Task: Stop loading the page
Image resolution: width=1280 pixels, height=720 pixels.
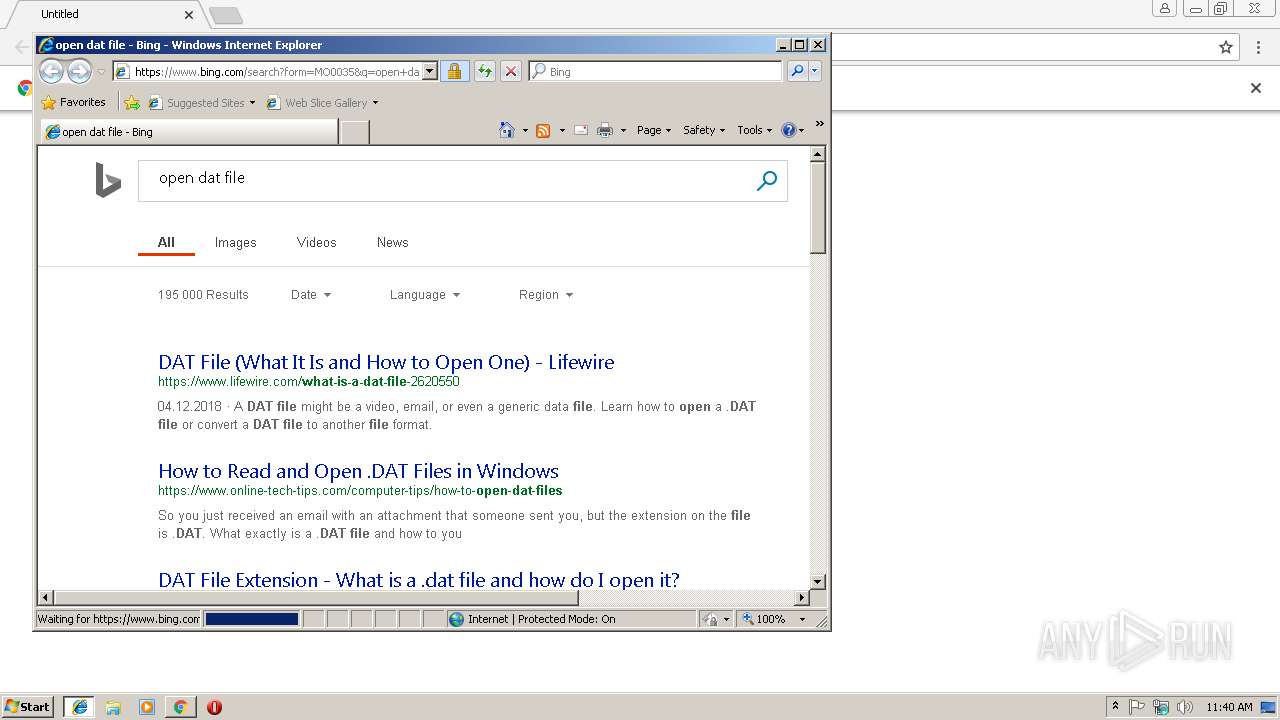Action: [x=511, y=71]
